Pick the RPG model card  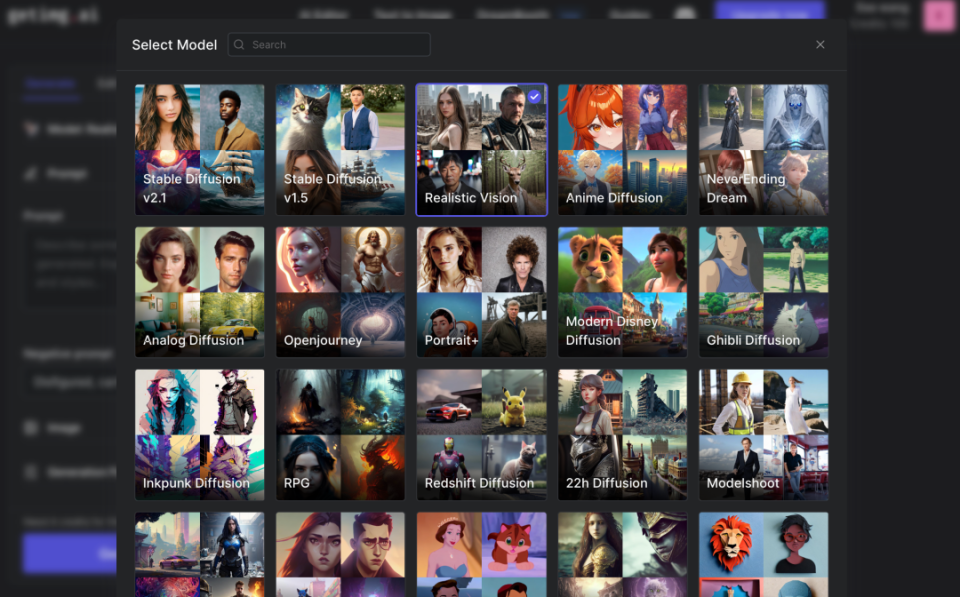pos(340,435)
